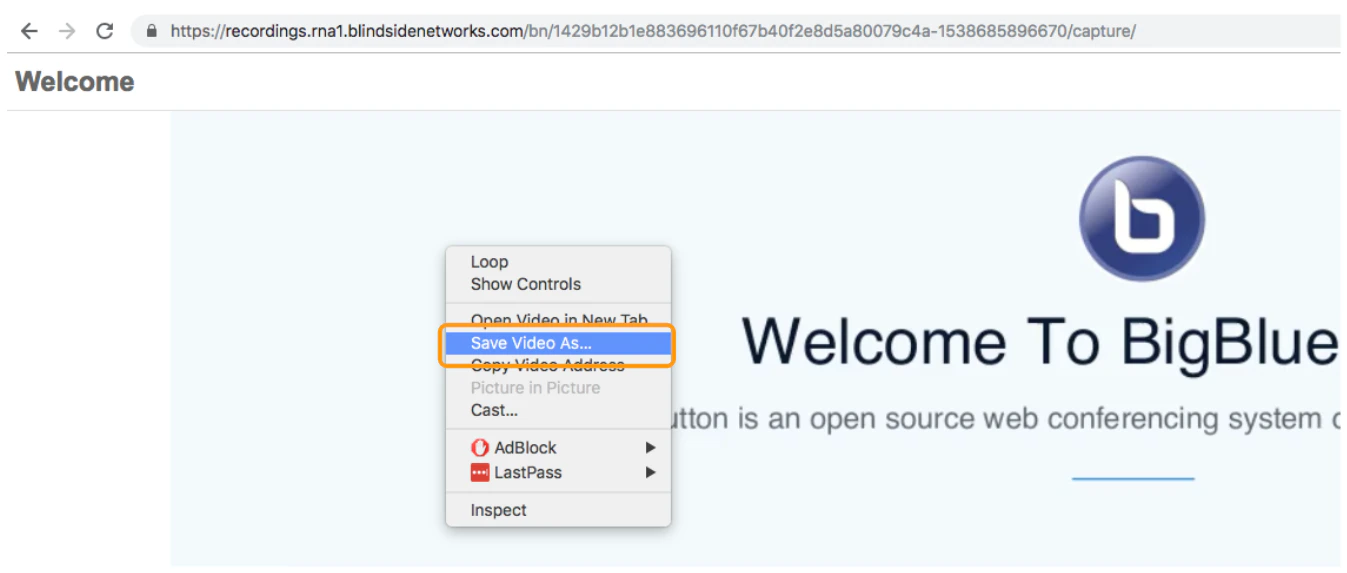Expand the AdBlock submenu arrow
This screenshot has width=1347, height=573.
[651, 448]
